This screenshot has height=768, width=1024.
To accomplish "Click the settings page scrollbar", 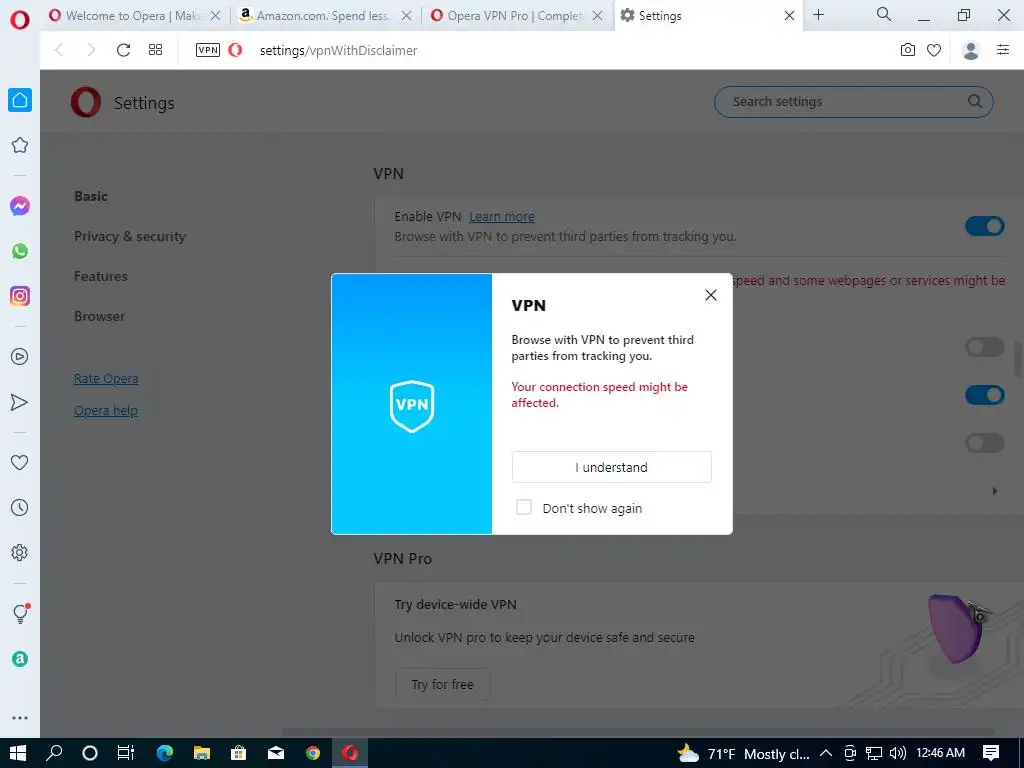I will tap(1018, 358).
